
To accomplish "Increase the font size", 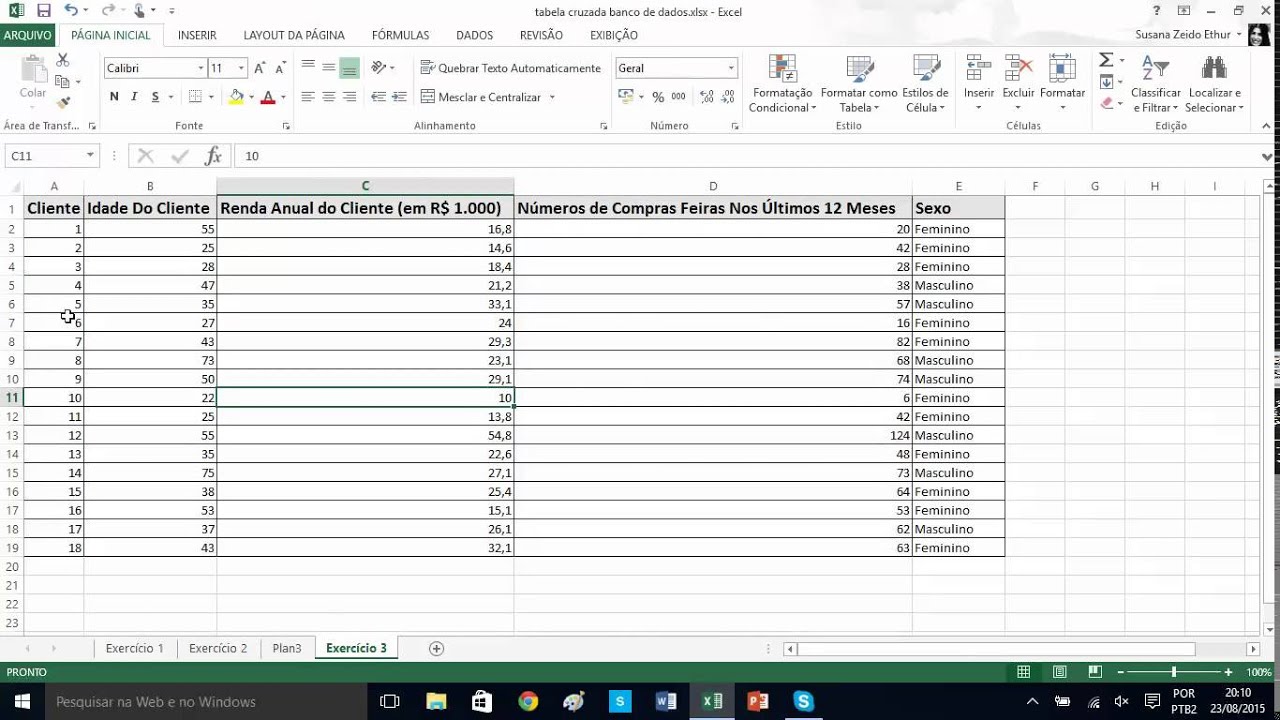I will click(260, 68).
